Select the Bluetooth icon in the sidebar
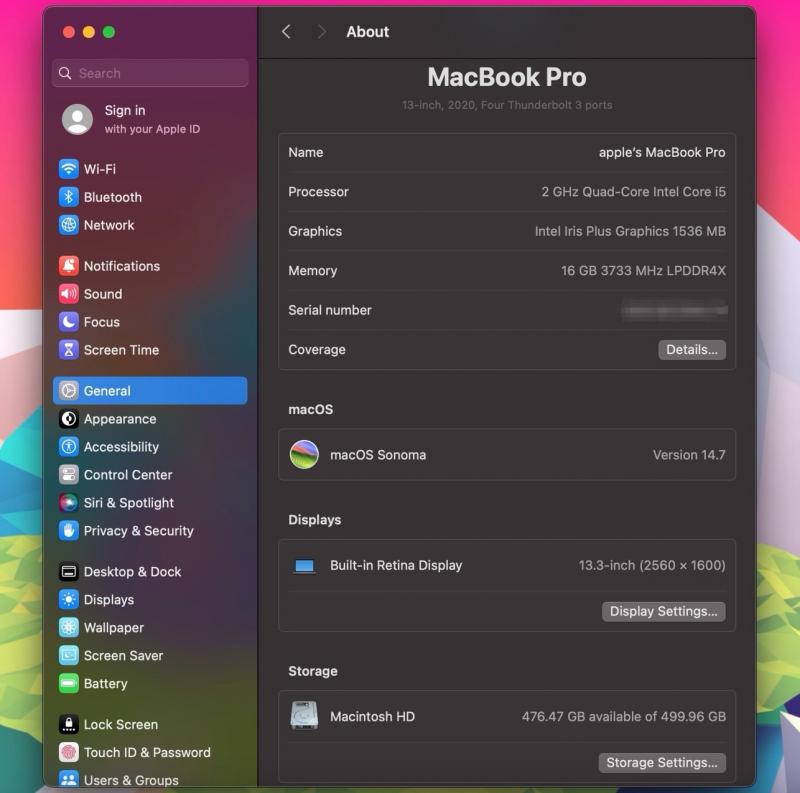The height and width of the screenshot is (793, 800). click(x=68, y=197)
